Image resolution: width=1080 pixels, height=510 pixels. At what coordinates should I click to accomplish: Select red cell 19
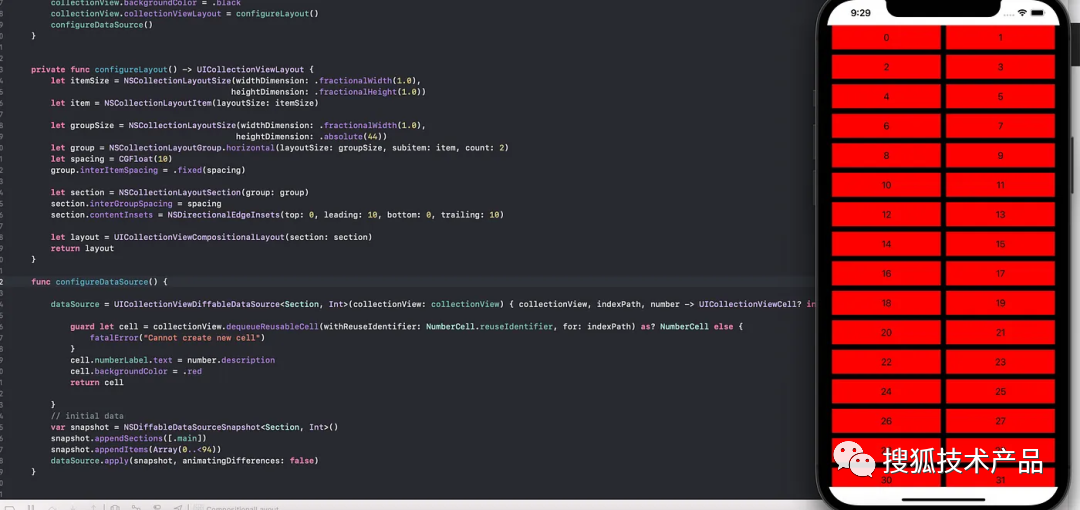pyautogui.click(x=1000, y=303)
